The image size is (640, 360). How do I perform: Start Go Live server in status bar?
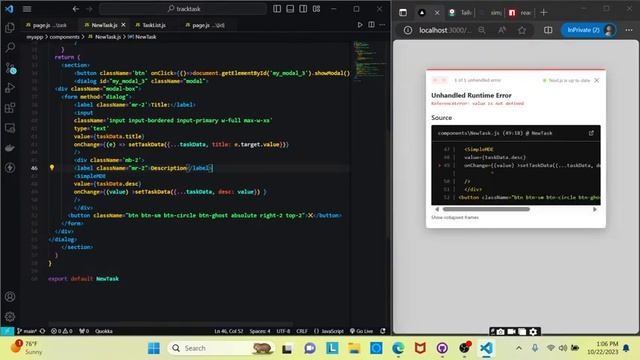[x=362, y=331]
